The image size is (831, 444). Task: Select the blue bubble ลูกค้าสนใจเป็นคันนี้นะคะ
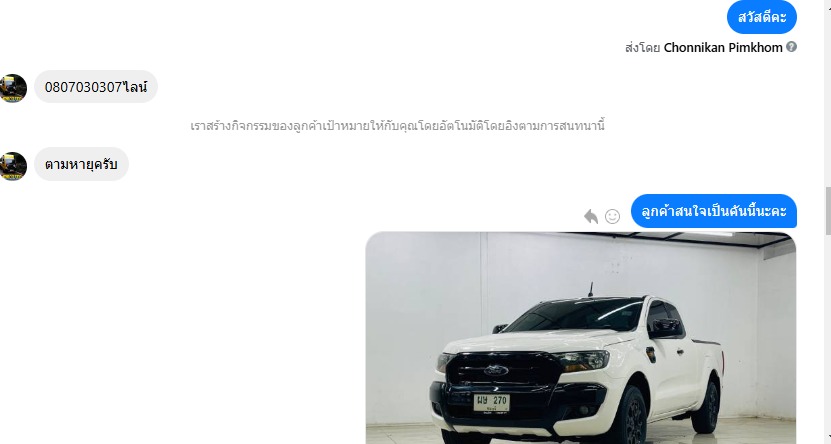tap(713, 211)
